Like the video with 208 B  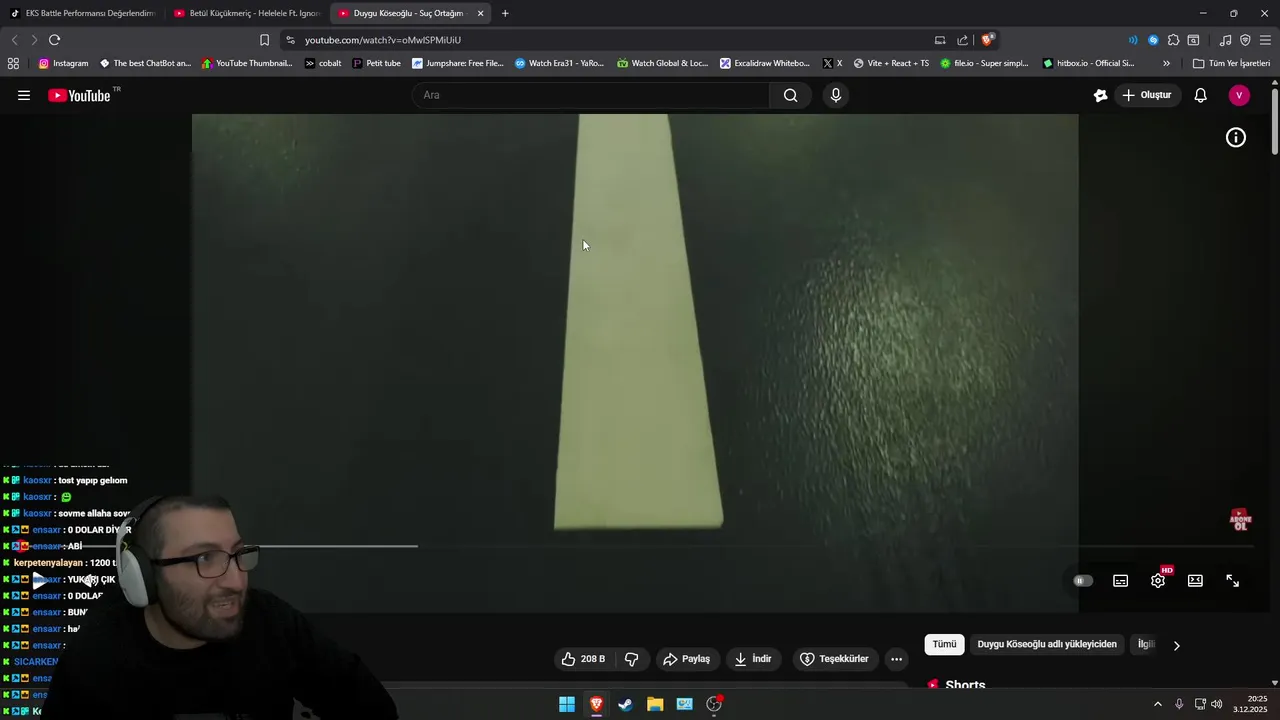(583, 659)
